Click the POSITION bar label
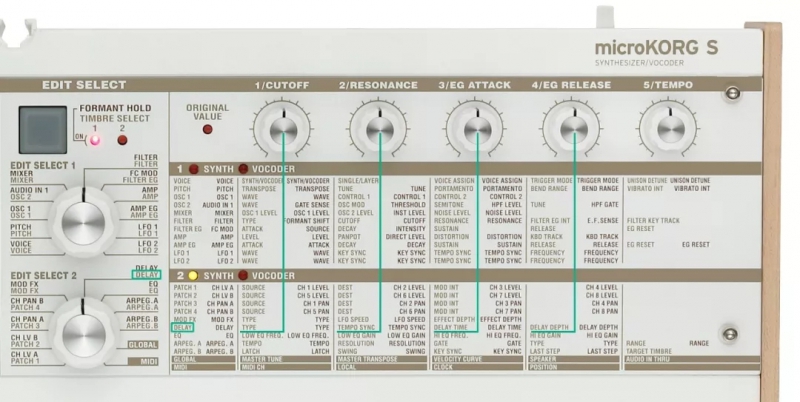 click(543, 367)
